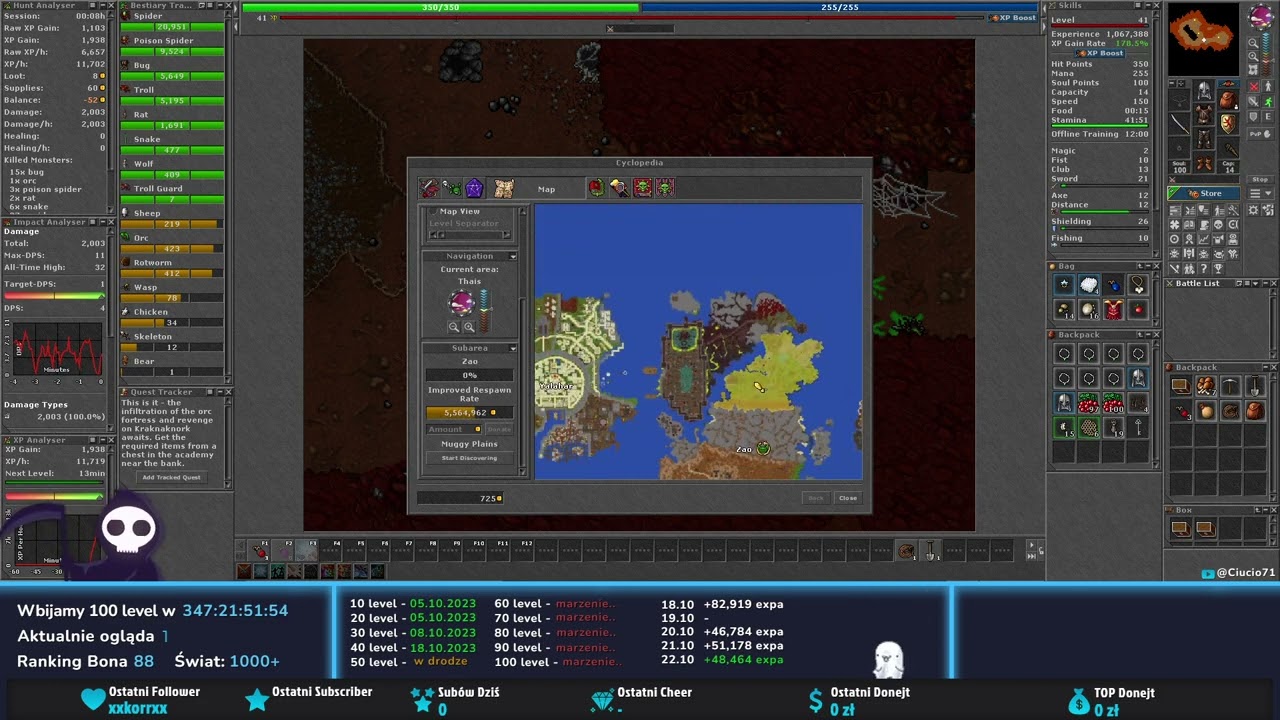The height and width of the screenshot is (720, 1280).
Task: Toggle the XP Boost button in Skills
Action: pyautogui.click(x=1099, y=53)
